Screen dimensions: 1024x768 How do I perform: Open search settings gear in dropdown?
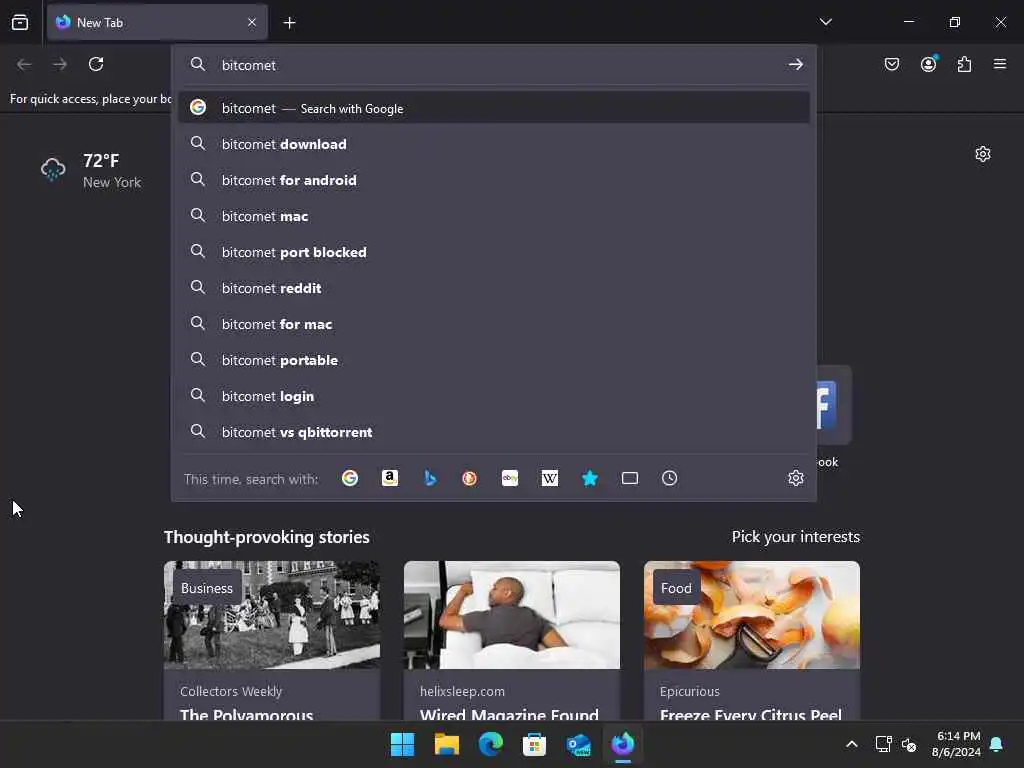(x=795, y=478)
